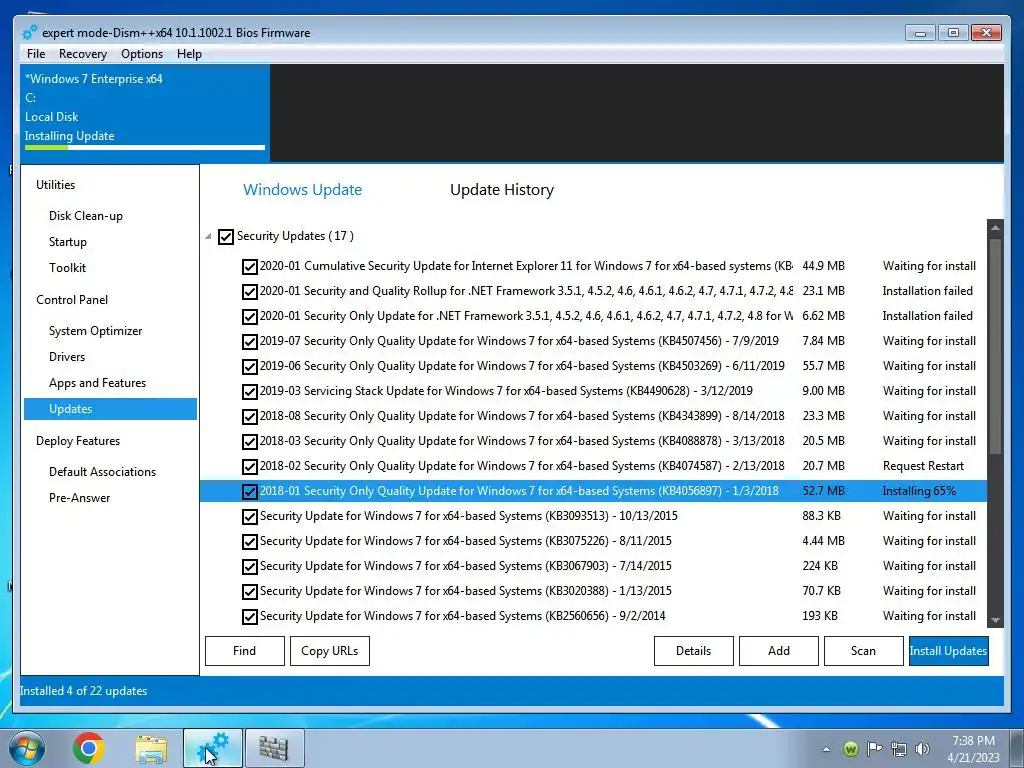Toggle the Security Updates group checkbox

coord(226,236)
